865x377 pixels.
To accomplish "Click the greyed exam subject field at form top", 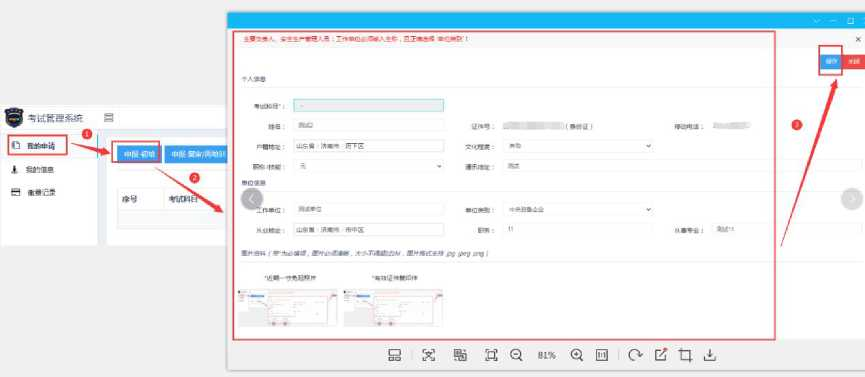I will click(x=369, y=105).
